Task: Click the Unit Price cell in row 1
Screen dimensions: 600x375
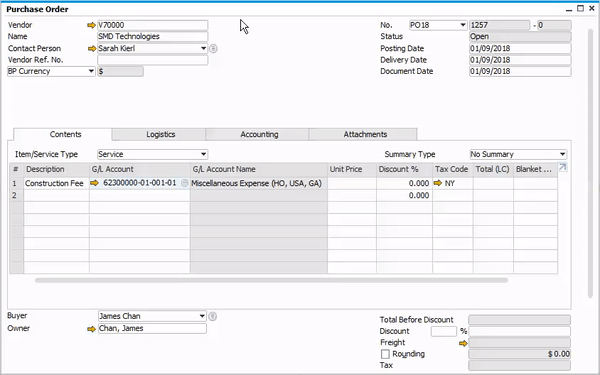Action: (x=352, y=183)
